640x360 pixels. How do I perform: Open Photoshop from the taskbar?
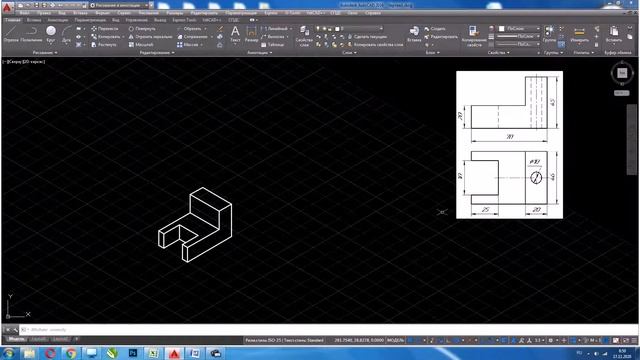(133, 353)
